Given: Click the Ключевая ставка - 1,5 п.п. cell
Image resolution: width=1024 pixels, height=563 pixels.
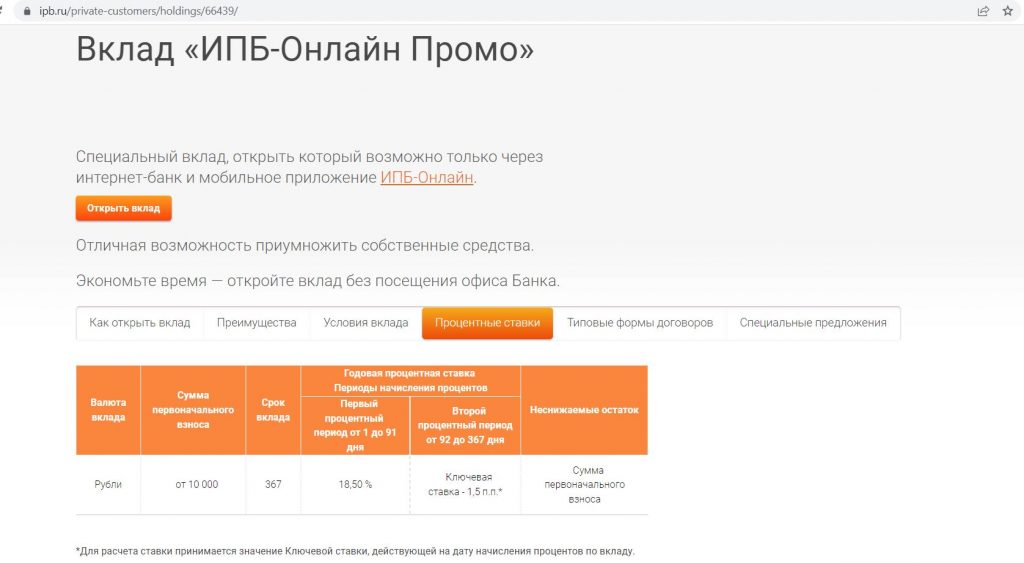Looking at the screenshot, I should tap(465, 485).
